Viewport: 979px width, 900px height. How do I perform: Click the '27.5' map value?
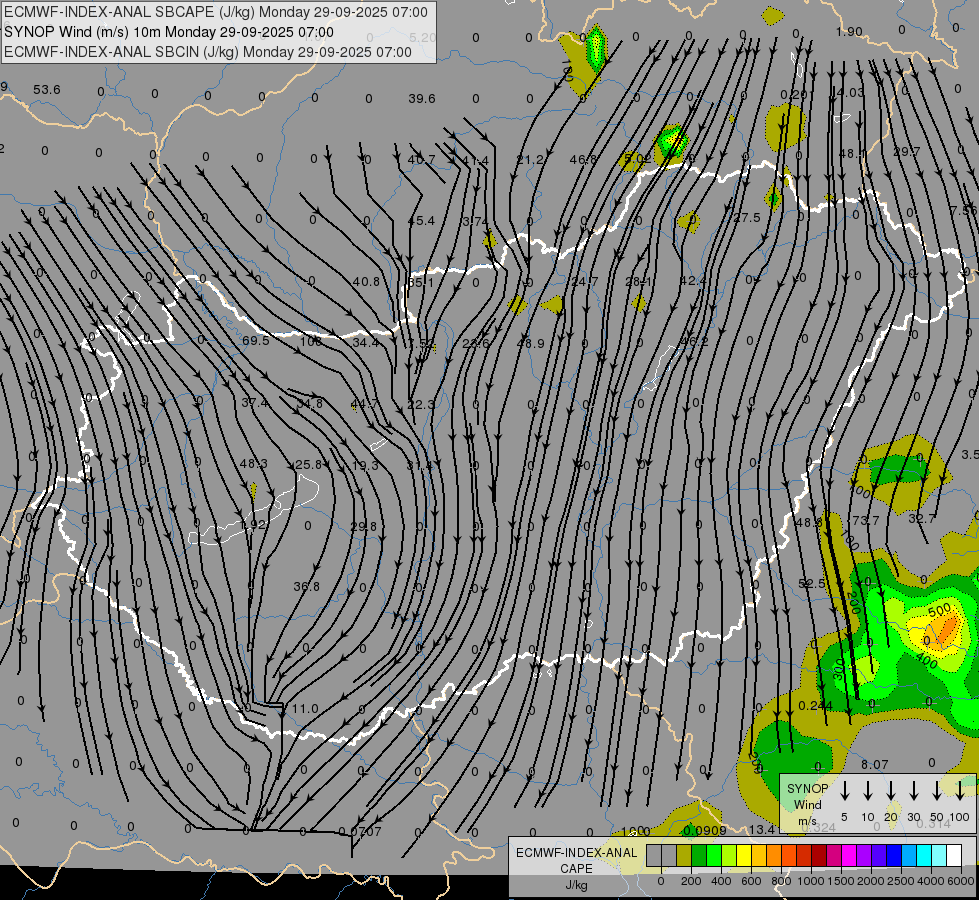tap(747, 217)
